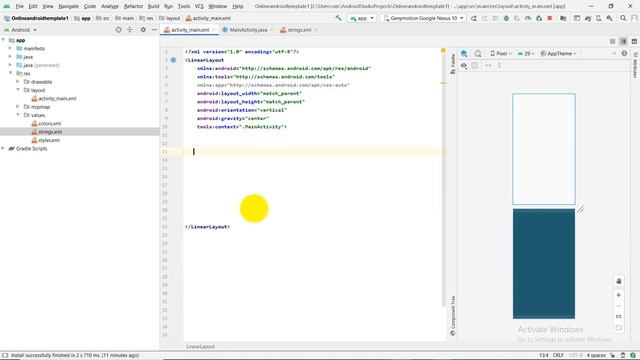This screenshot has width=640, height=360.
Task: Open Genymotion Google Nexus 10 device dropdown
Action: [423, 18]
